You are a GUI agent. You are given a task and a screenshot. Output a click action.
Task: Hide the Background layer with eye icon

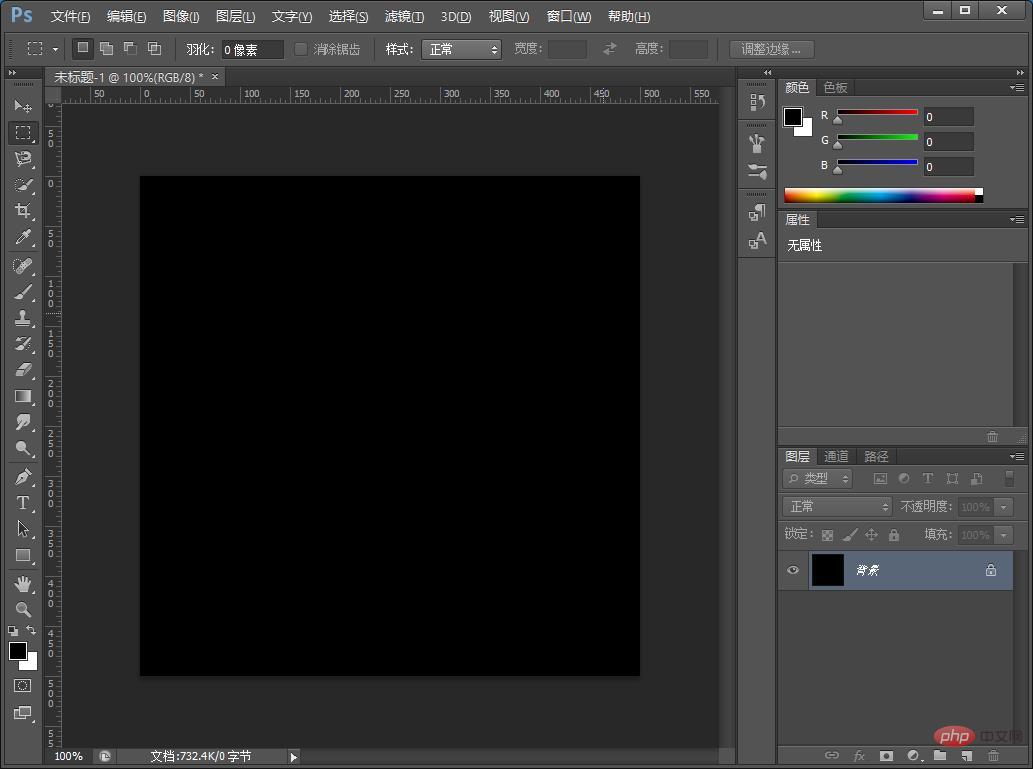point(793,570)
